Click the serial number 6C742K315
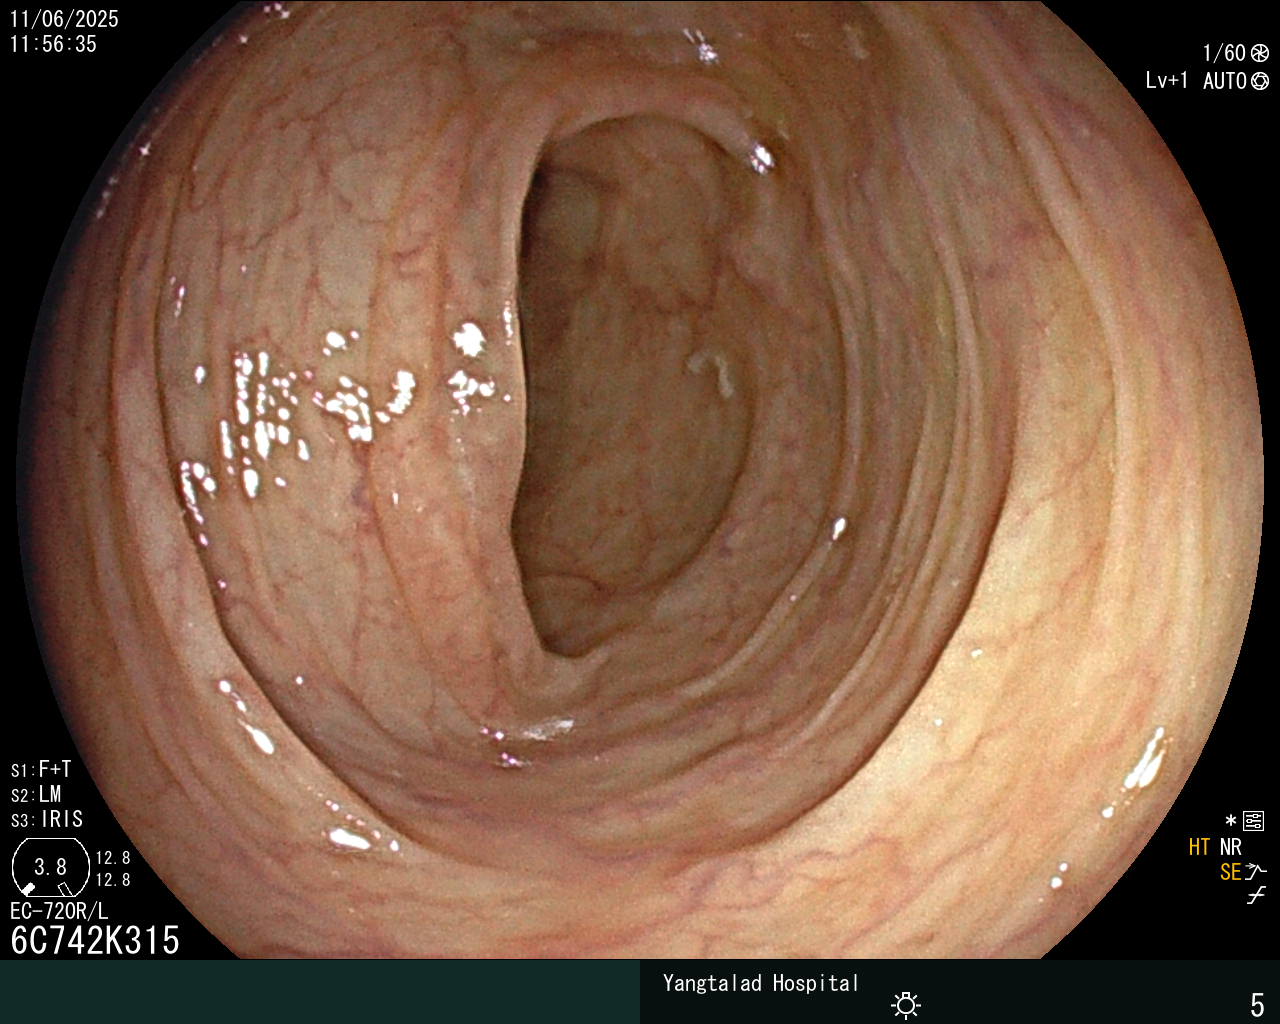The image size is (1280, 1024). click(x=95, y=940)
